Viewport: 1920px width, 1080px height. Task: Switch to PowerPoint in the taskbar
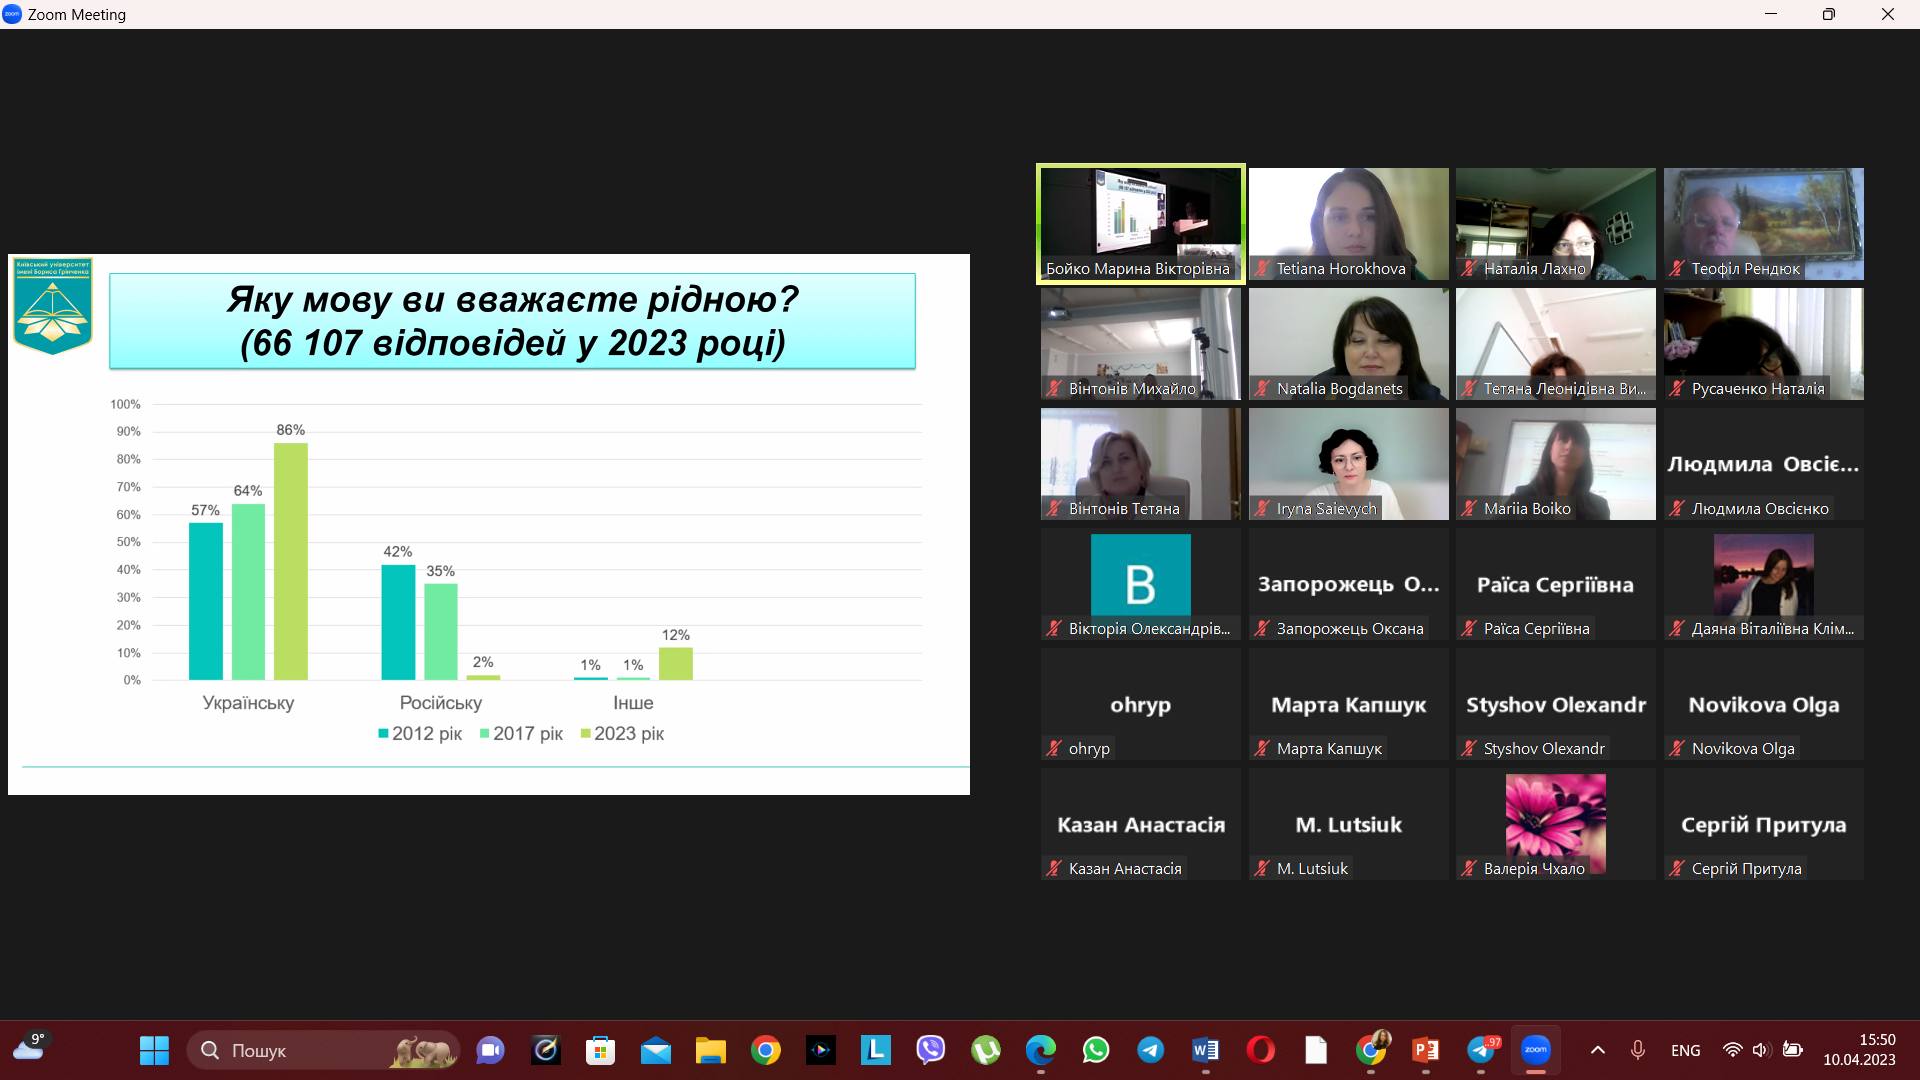coord(1425,1050)
